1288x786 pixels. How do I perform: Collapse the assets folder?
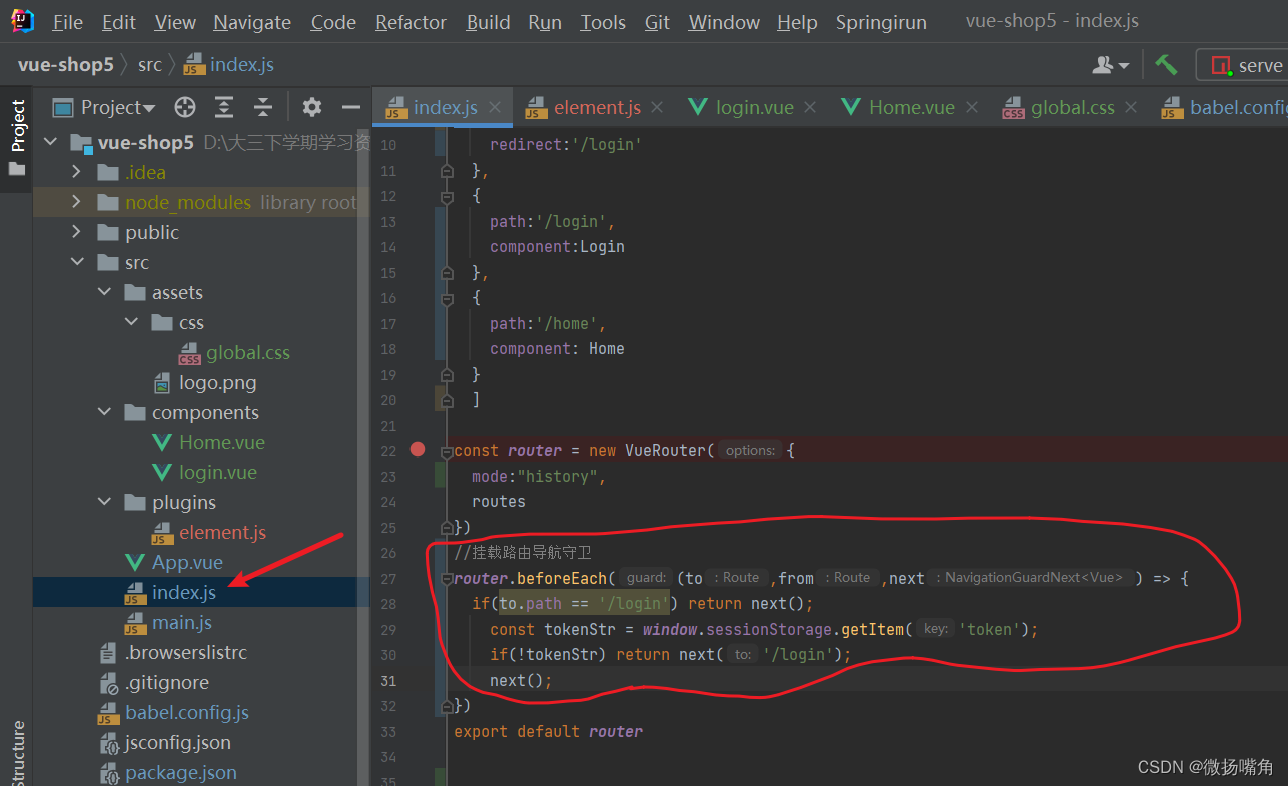click(x=104, y=292)
